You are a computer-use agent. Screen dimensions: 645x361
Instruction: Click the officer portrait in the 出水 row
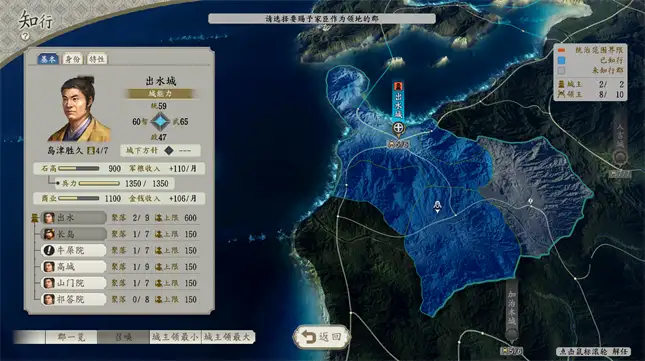[x=49, y=218]
